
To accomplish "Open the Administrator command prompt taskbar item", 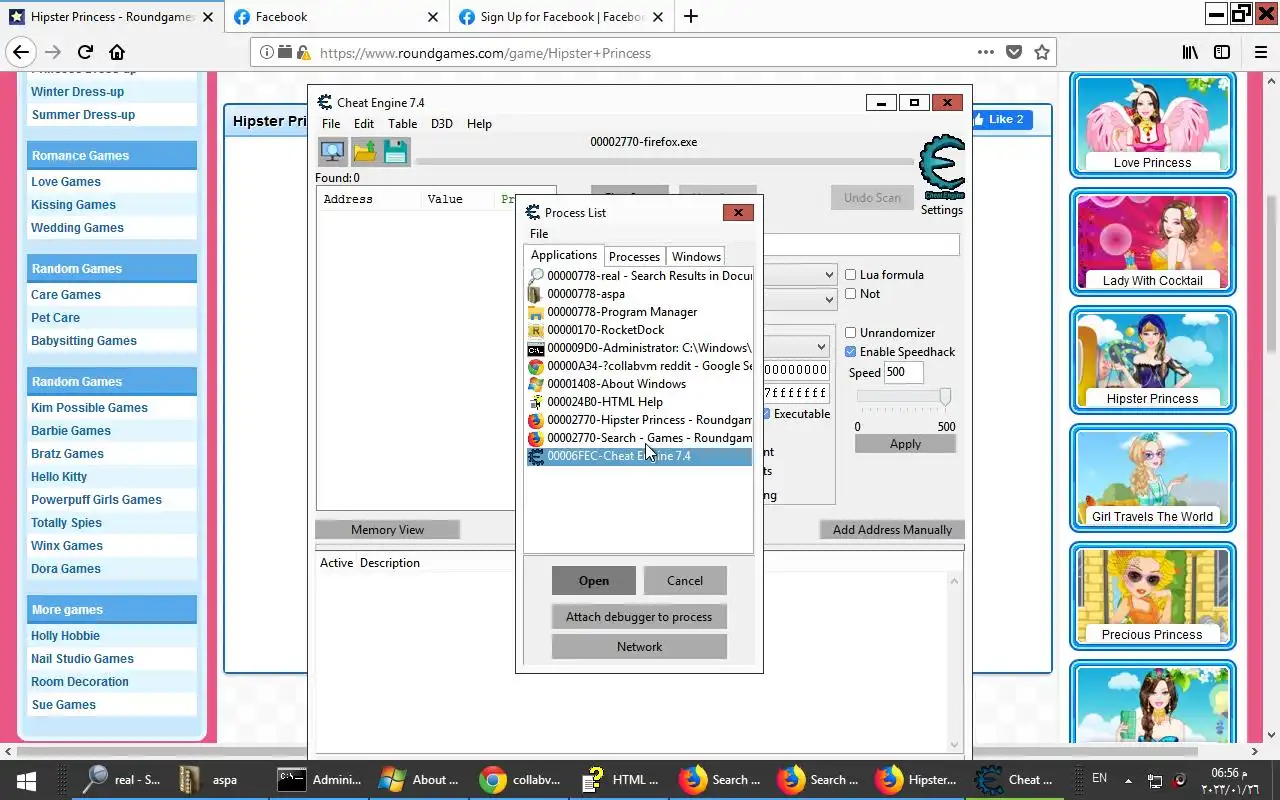I will [319, 780].
